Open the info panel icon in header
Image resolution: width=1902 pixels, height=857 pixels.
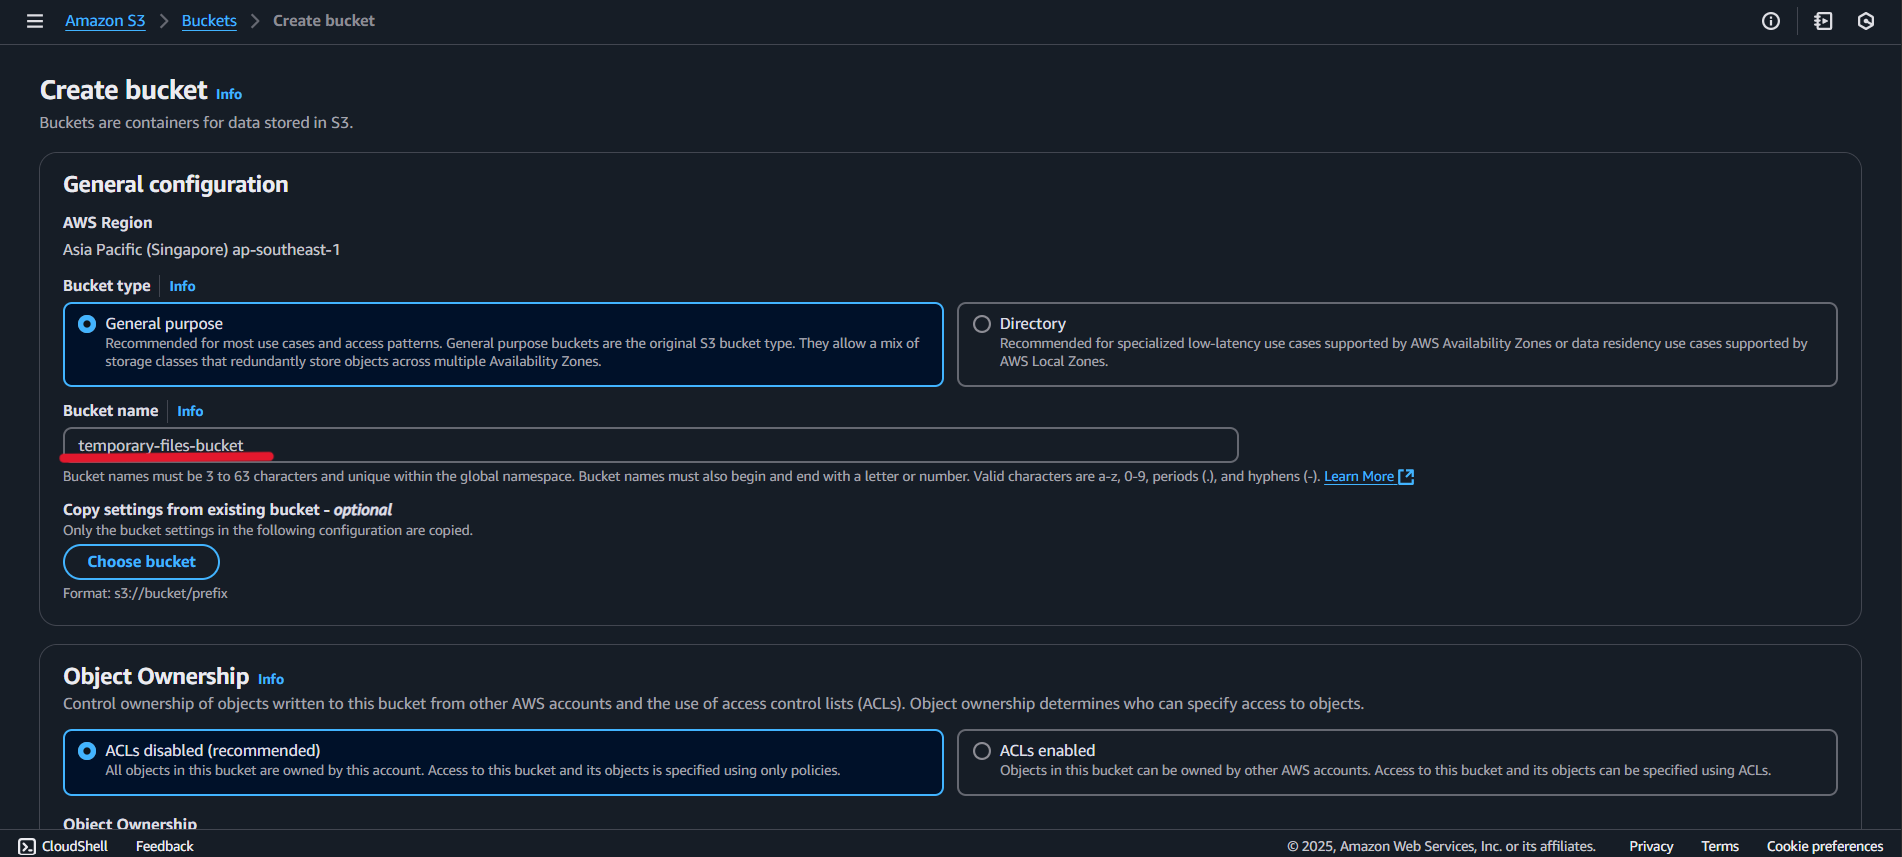click(x=1771, y=21)
